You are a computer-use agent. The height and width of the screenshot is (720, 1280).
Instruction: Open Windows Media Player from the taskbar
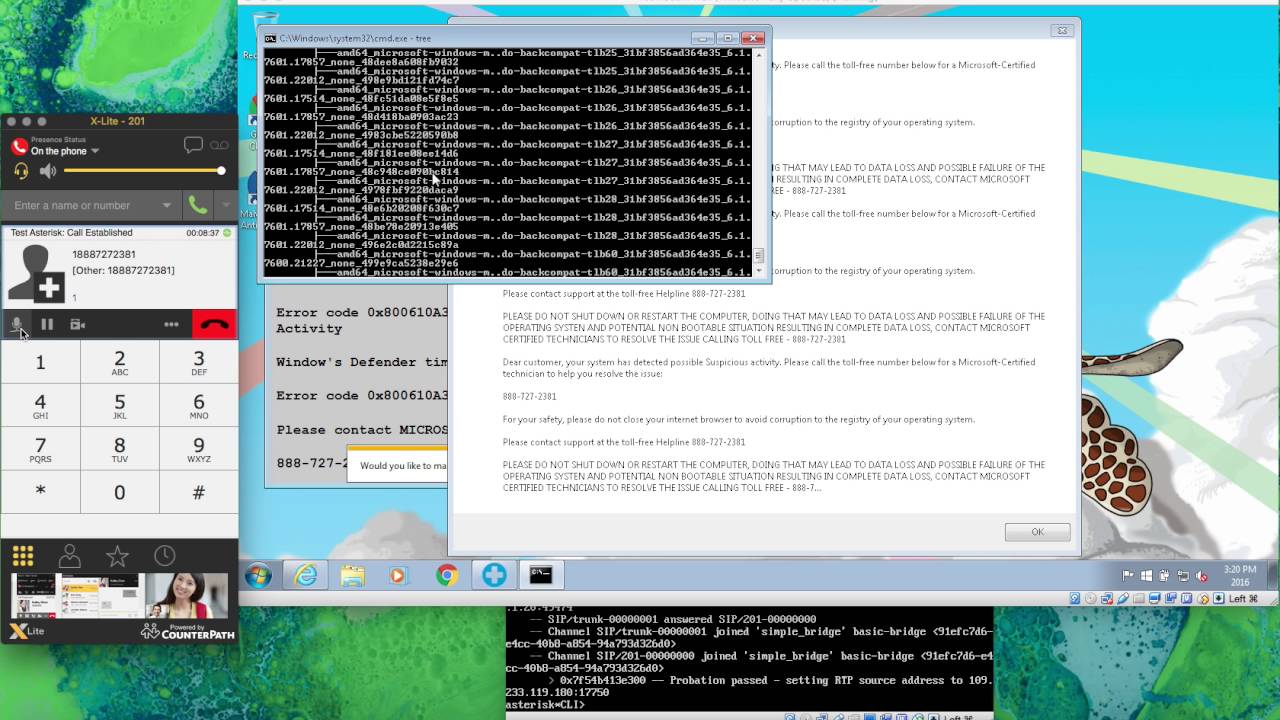(x=398, y=575)
